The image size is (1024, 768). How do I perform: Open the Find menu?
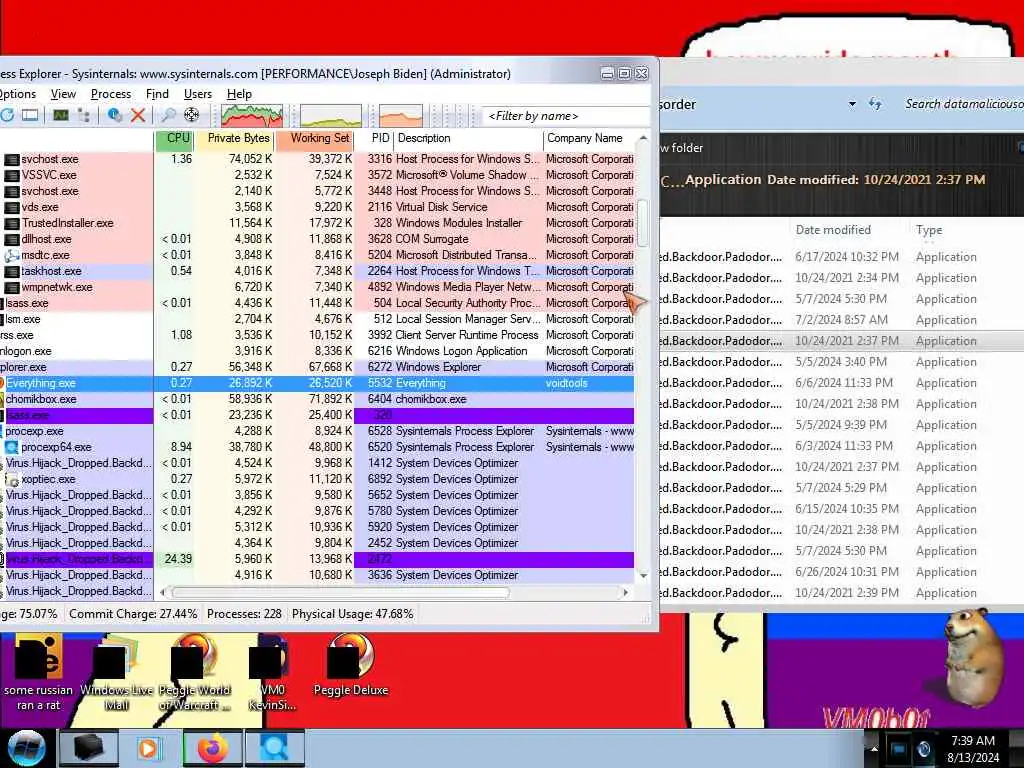click(x=157, y=94)
